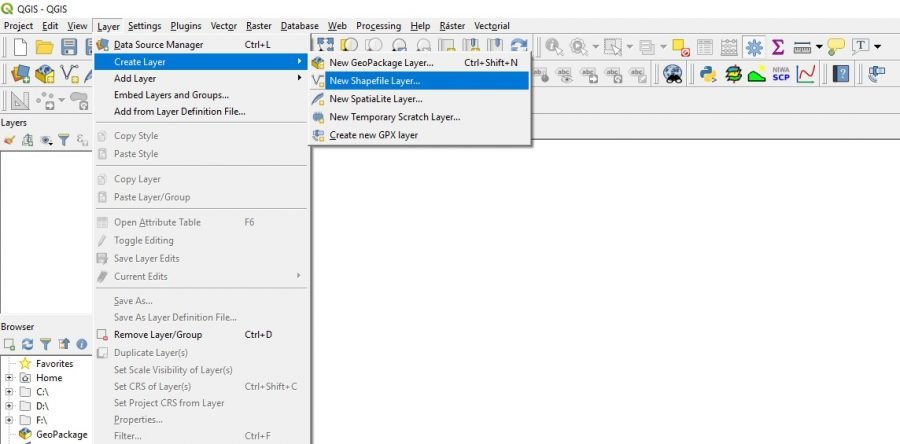Click the Statistical Summary sigma icon
Screen dimensions: 900x444
pyautogui.click(x=778, y=46)
